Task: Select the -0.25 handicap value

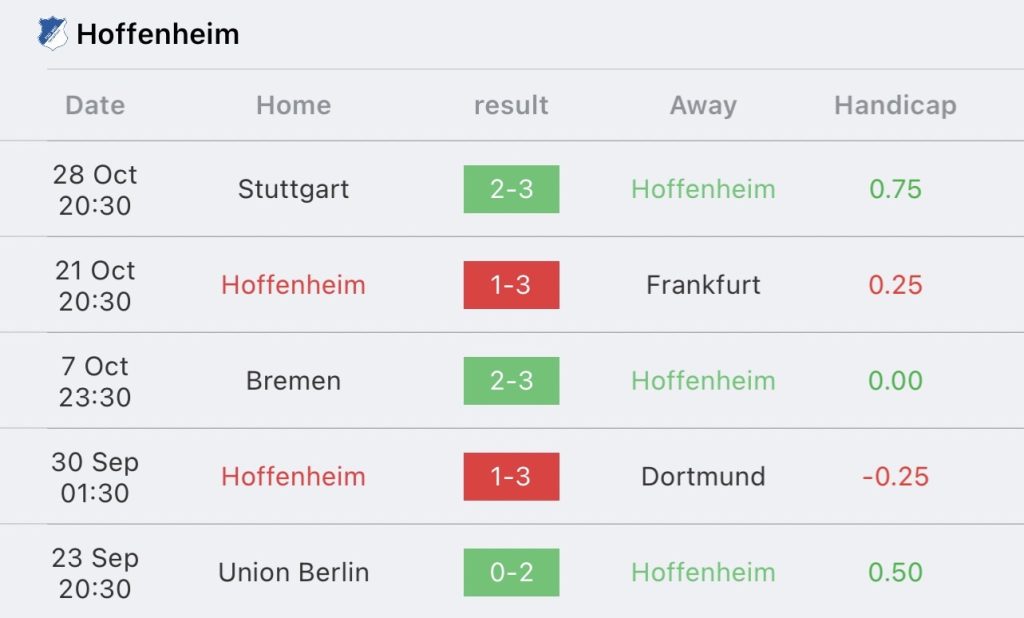Action: click(895, 477)
